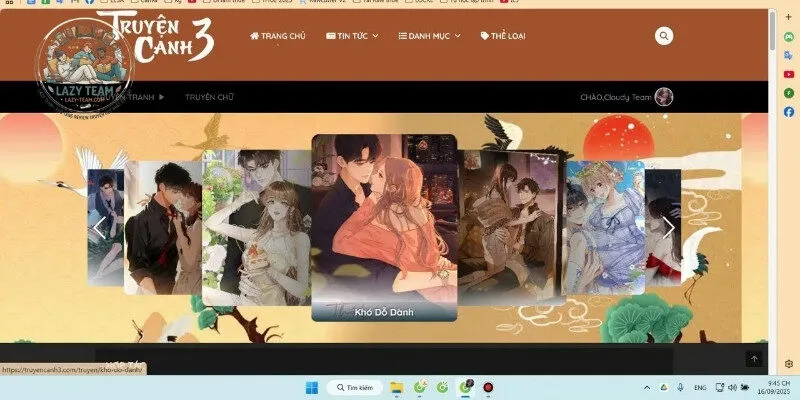Go to next slide in carousel
Image resolution: width=800 pixels, height=400 pixels.
[668, 228]
